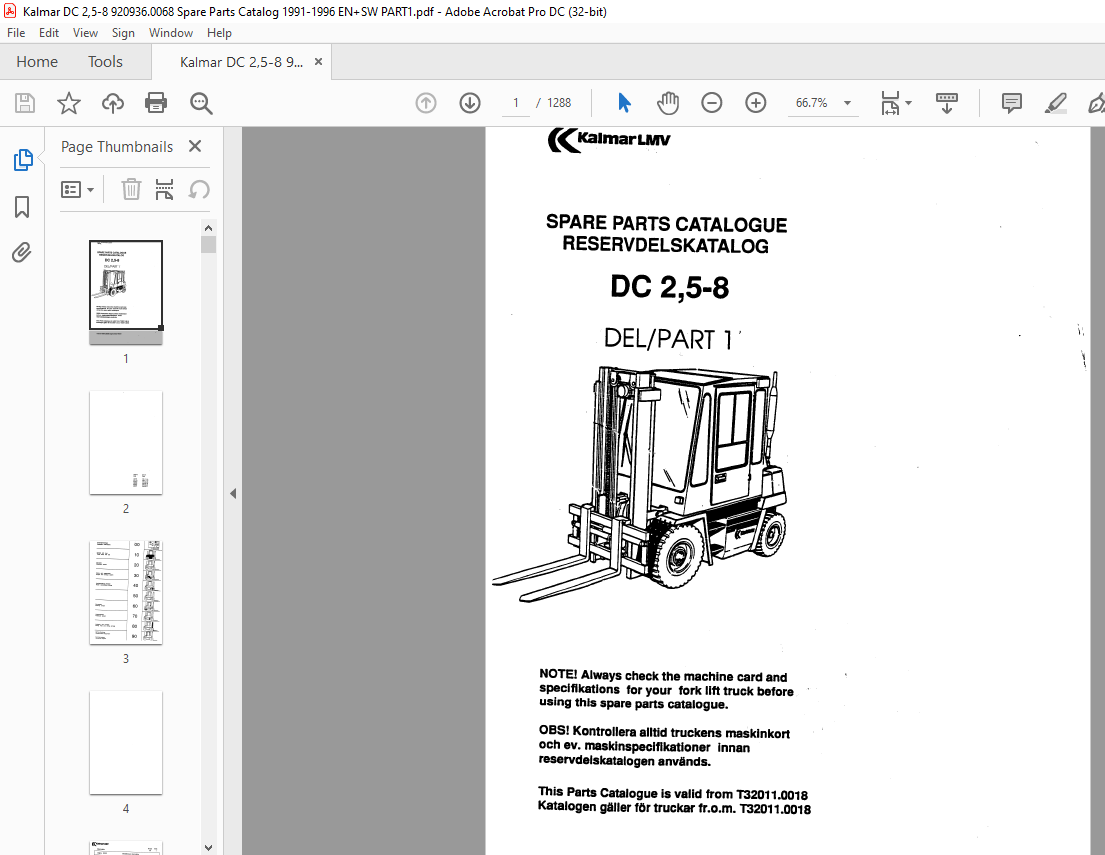Screen dimensions: 1105x855
Task: Open the Help menu
Action: tap(219, 33)
